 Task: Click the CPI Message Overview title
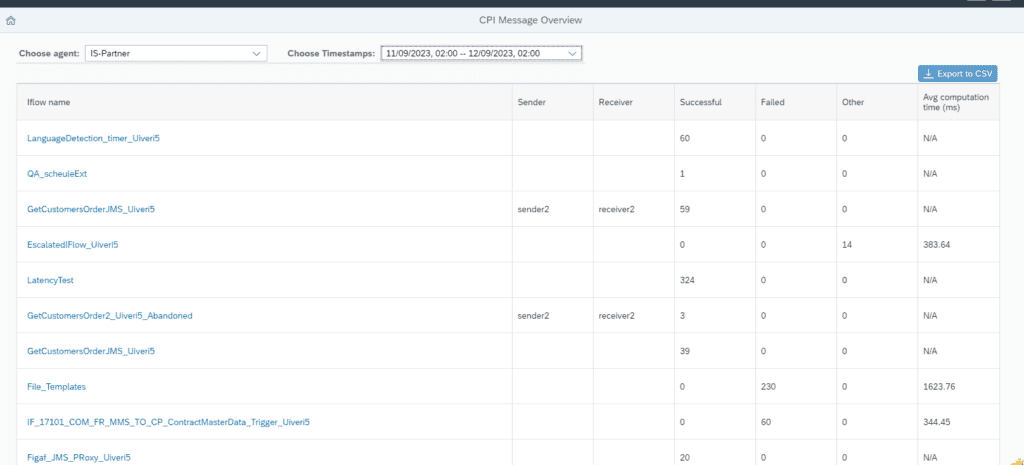530,20
